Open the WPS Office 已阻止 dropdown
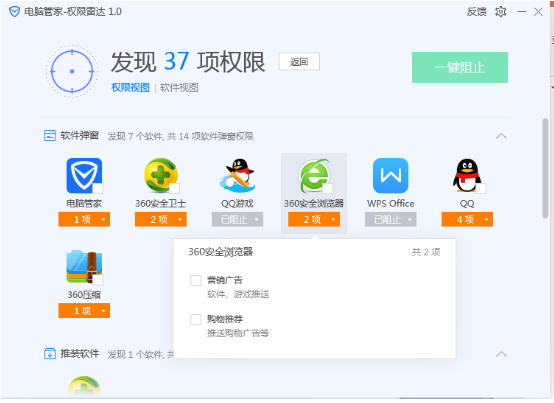This screenshot has height=403, width=554. tap(390, 219)
